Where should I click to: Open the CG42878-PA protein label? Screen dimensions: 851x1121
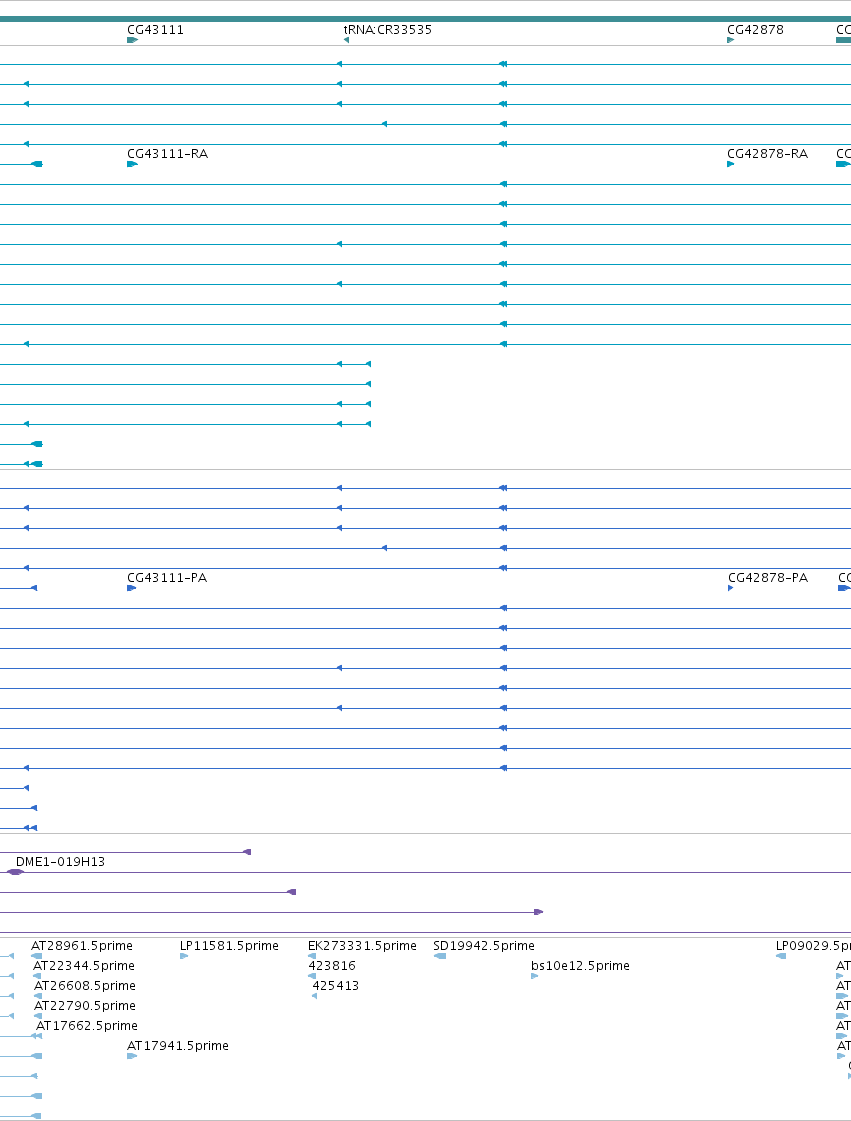(x=768, y=578)
